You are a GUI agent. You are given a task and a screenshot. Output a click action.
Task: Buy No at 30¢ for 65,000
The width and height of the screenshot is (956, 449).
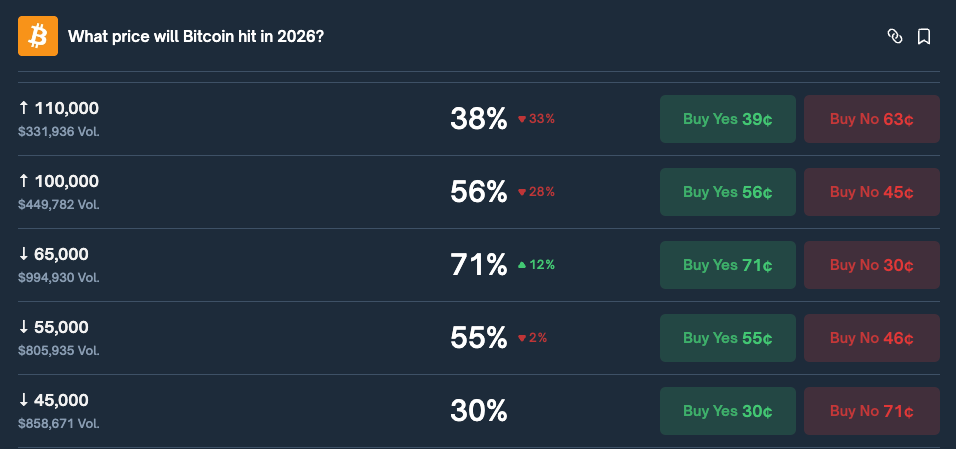[871, 265]
